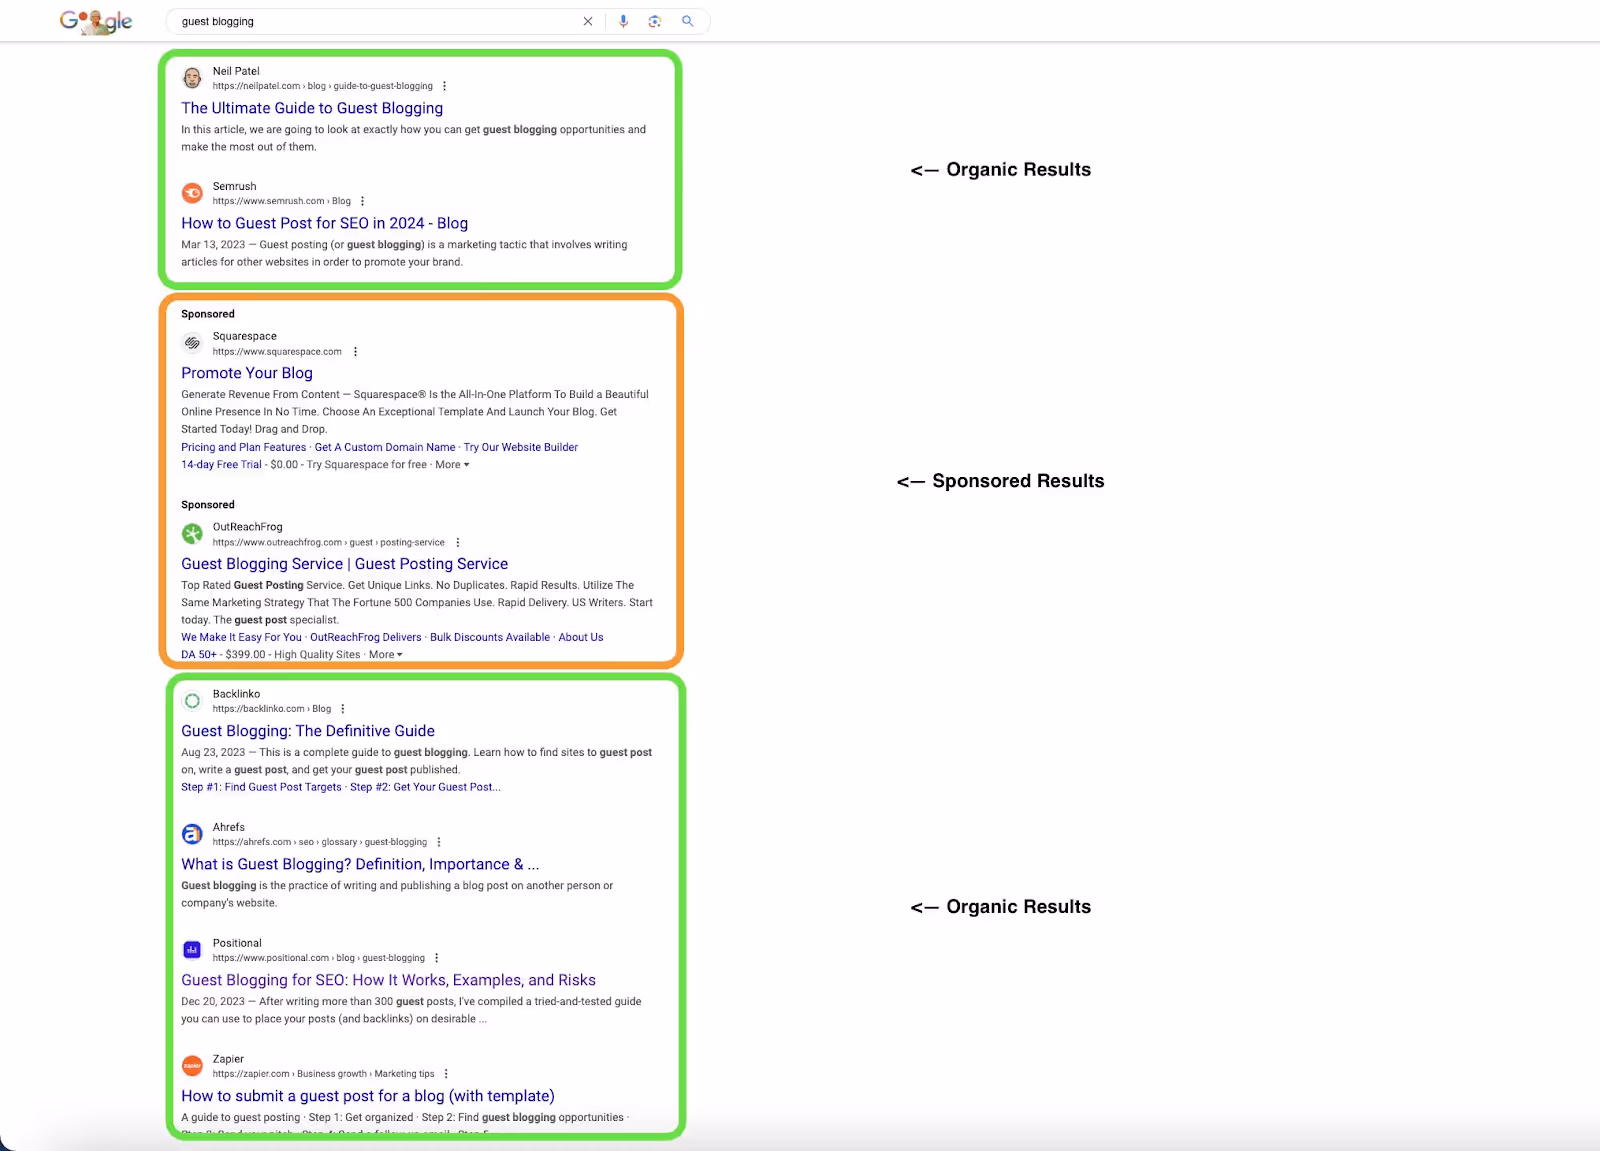Click the Positional favicon
The width and height of the screenshot is (1600, 1151).
click(x=192, y=950)
